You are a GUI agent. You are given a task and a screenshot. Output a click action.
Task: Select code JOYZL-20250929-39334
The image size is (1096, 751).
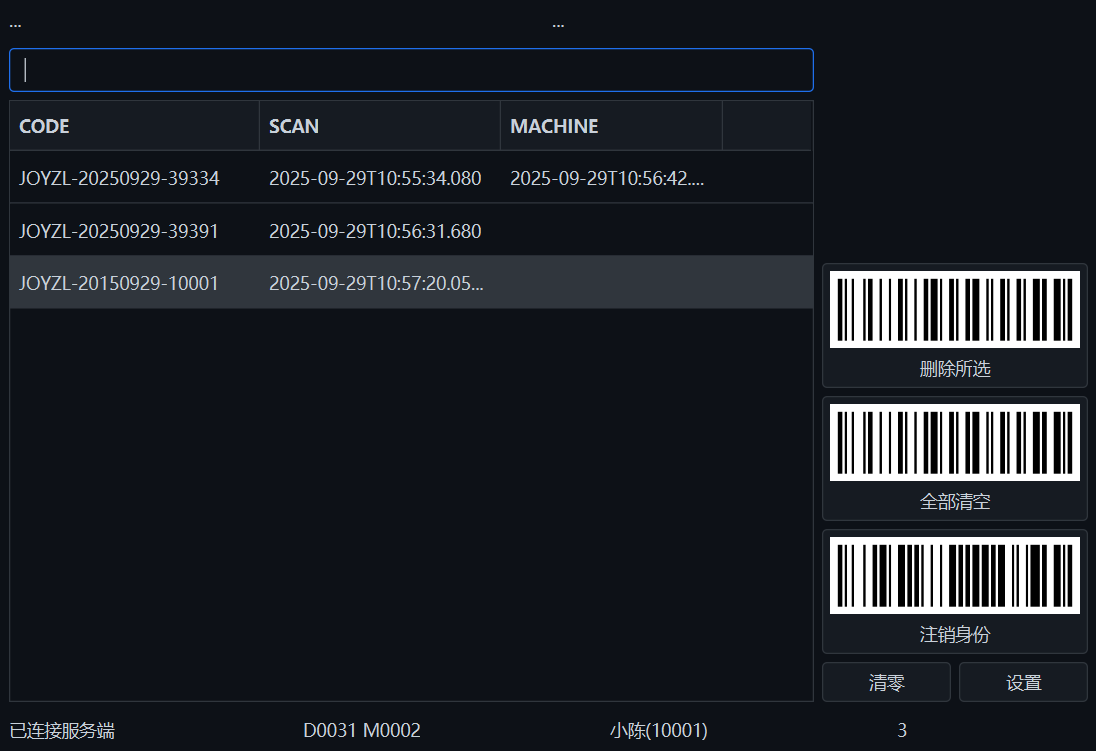point(119,178)
